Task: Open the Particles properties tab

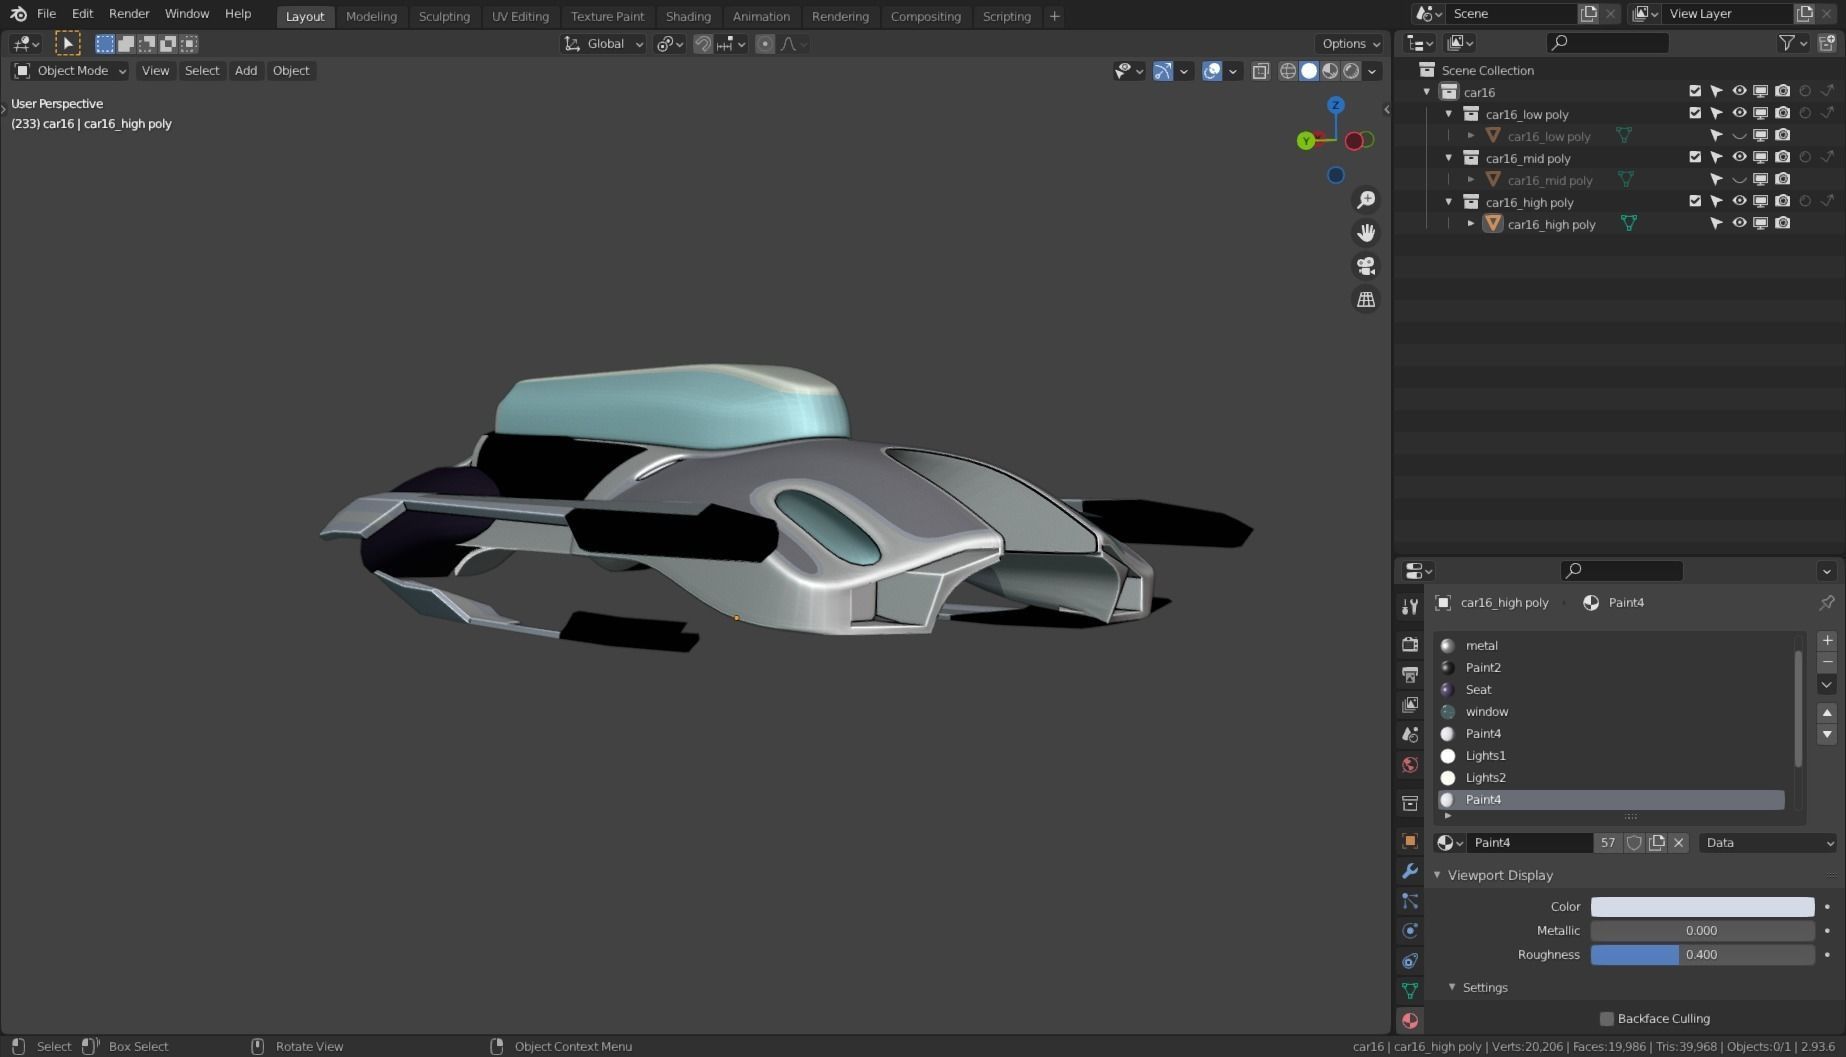Action: (1410, 901)
